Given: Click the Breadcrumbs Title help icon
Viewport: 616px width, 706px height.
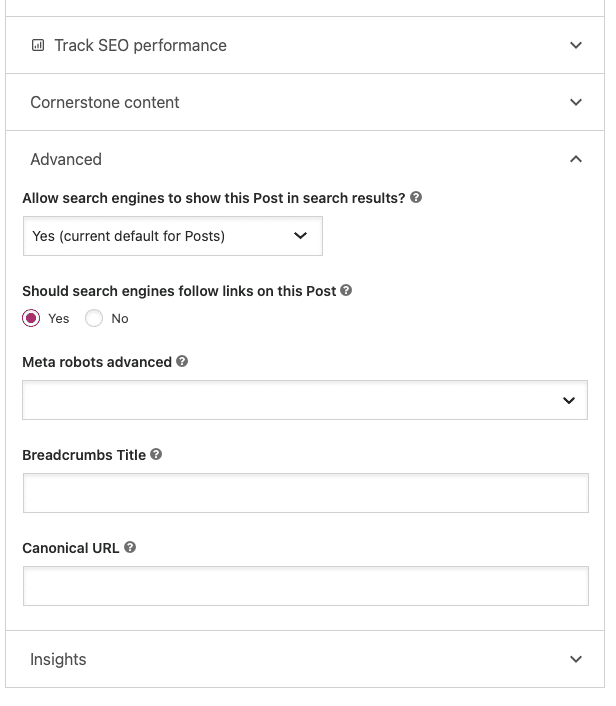Looking at the screenshot, I should (x=156, y=454).
